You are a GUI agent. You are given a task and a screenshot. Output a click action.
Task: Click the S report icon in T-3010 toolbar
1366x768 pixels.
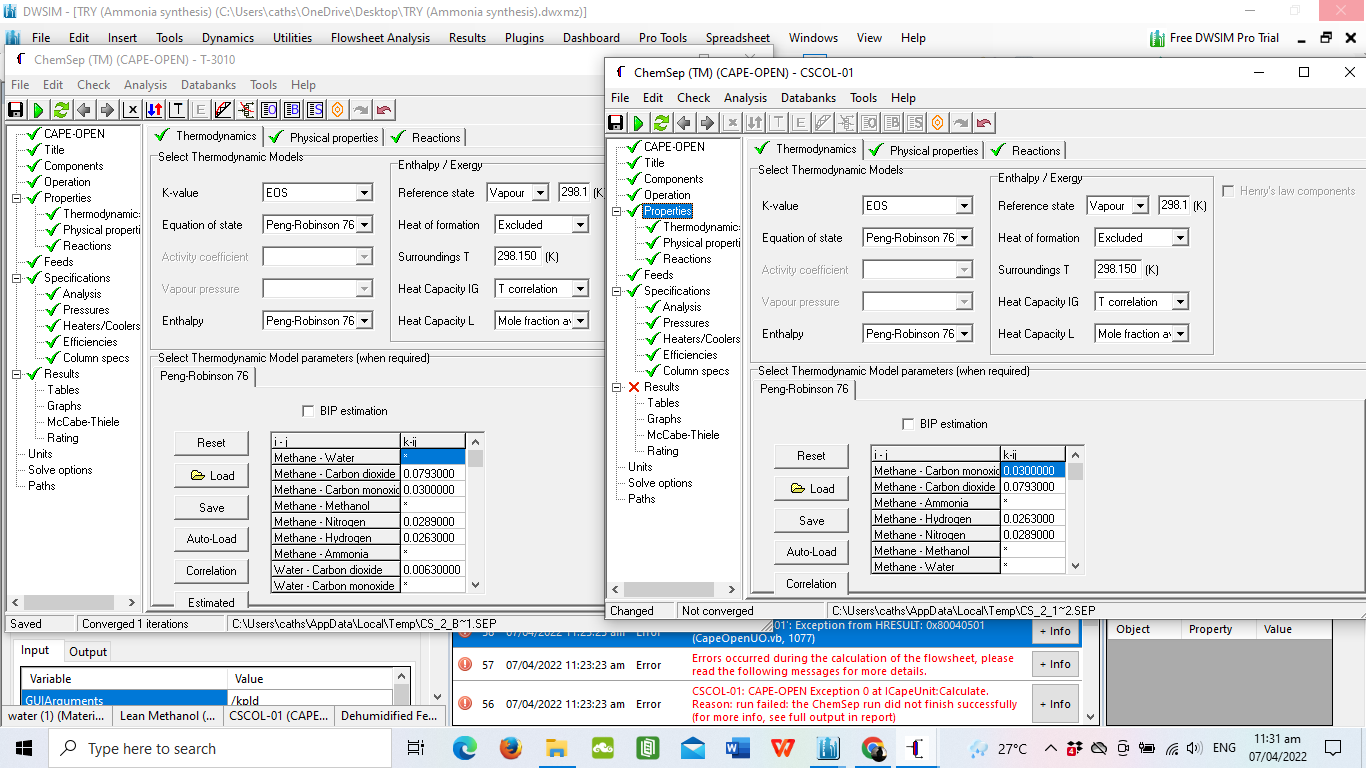click(315, 110)
